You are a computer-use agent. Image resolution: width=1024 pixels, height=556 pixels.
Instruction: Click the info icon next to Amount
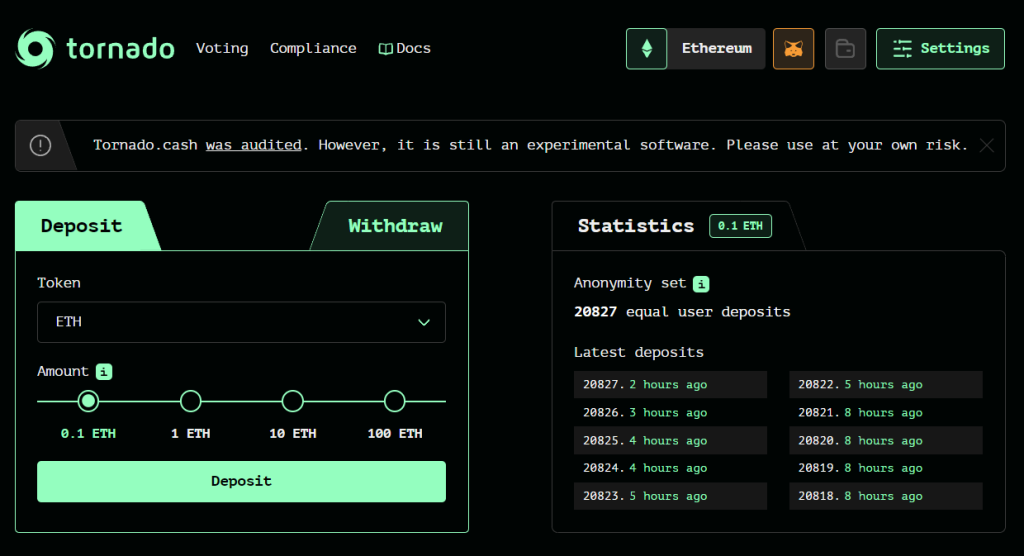[104, 372]
